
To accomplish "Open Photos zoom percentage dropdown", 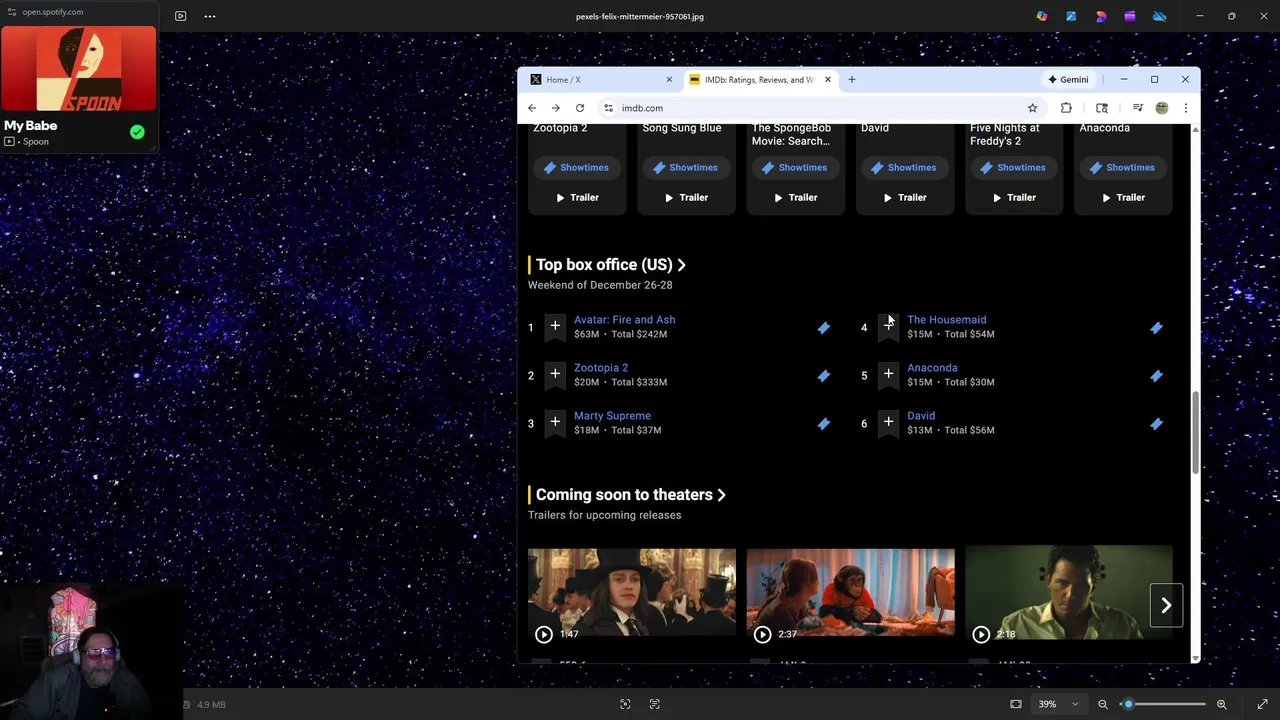I will click(1058, 704).
